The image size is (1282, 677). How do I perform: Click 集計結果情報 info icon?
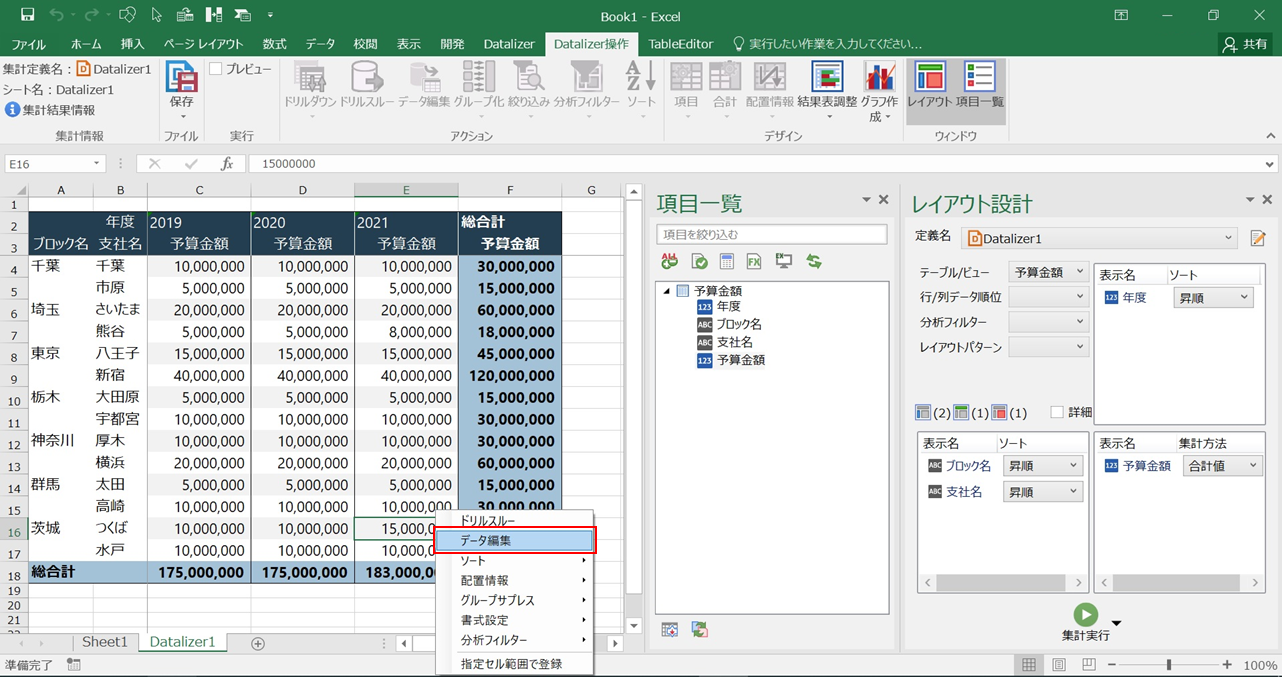(12, 110)
